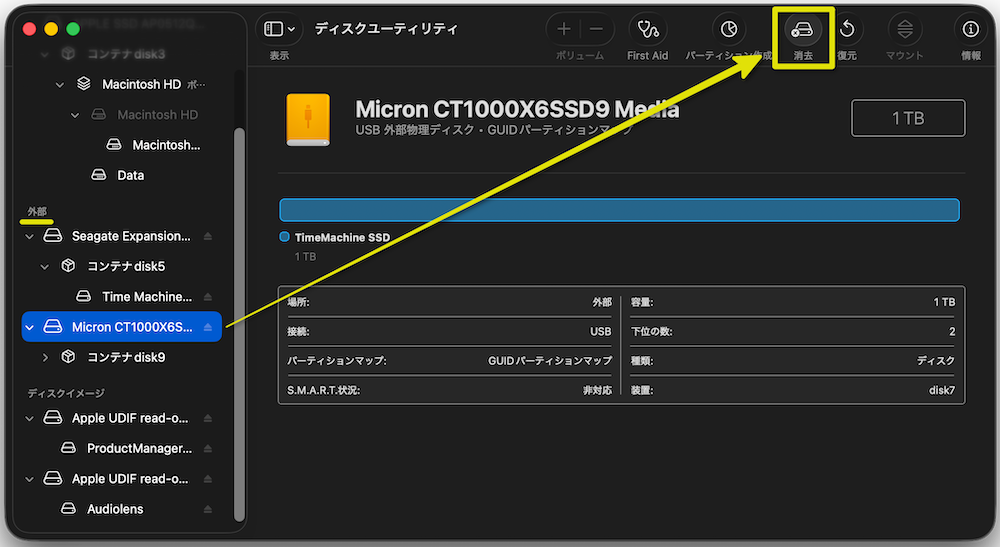1000x547 pixels.
Task: Click the Mount (マウント) toolbar icon
Action: [x=905, y=29]
